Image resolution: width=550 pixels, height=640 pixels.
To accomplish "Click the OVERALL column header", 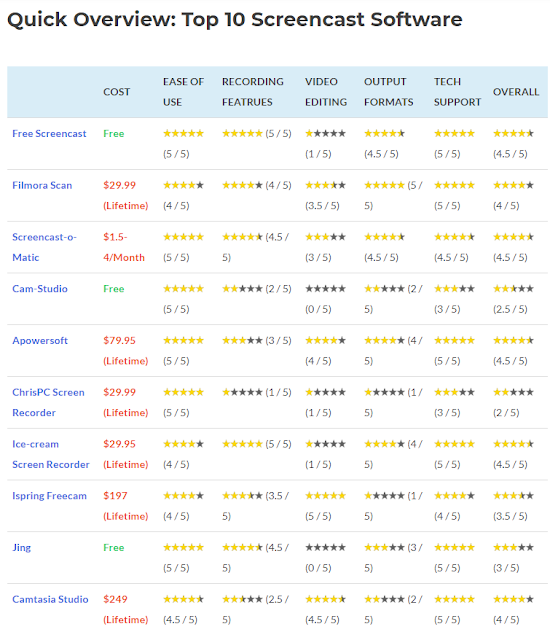I will tap(516, 92).
